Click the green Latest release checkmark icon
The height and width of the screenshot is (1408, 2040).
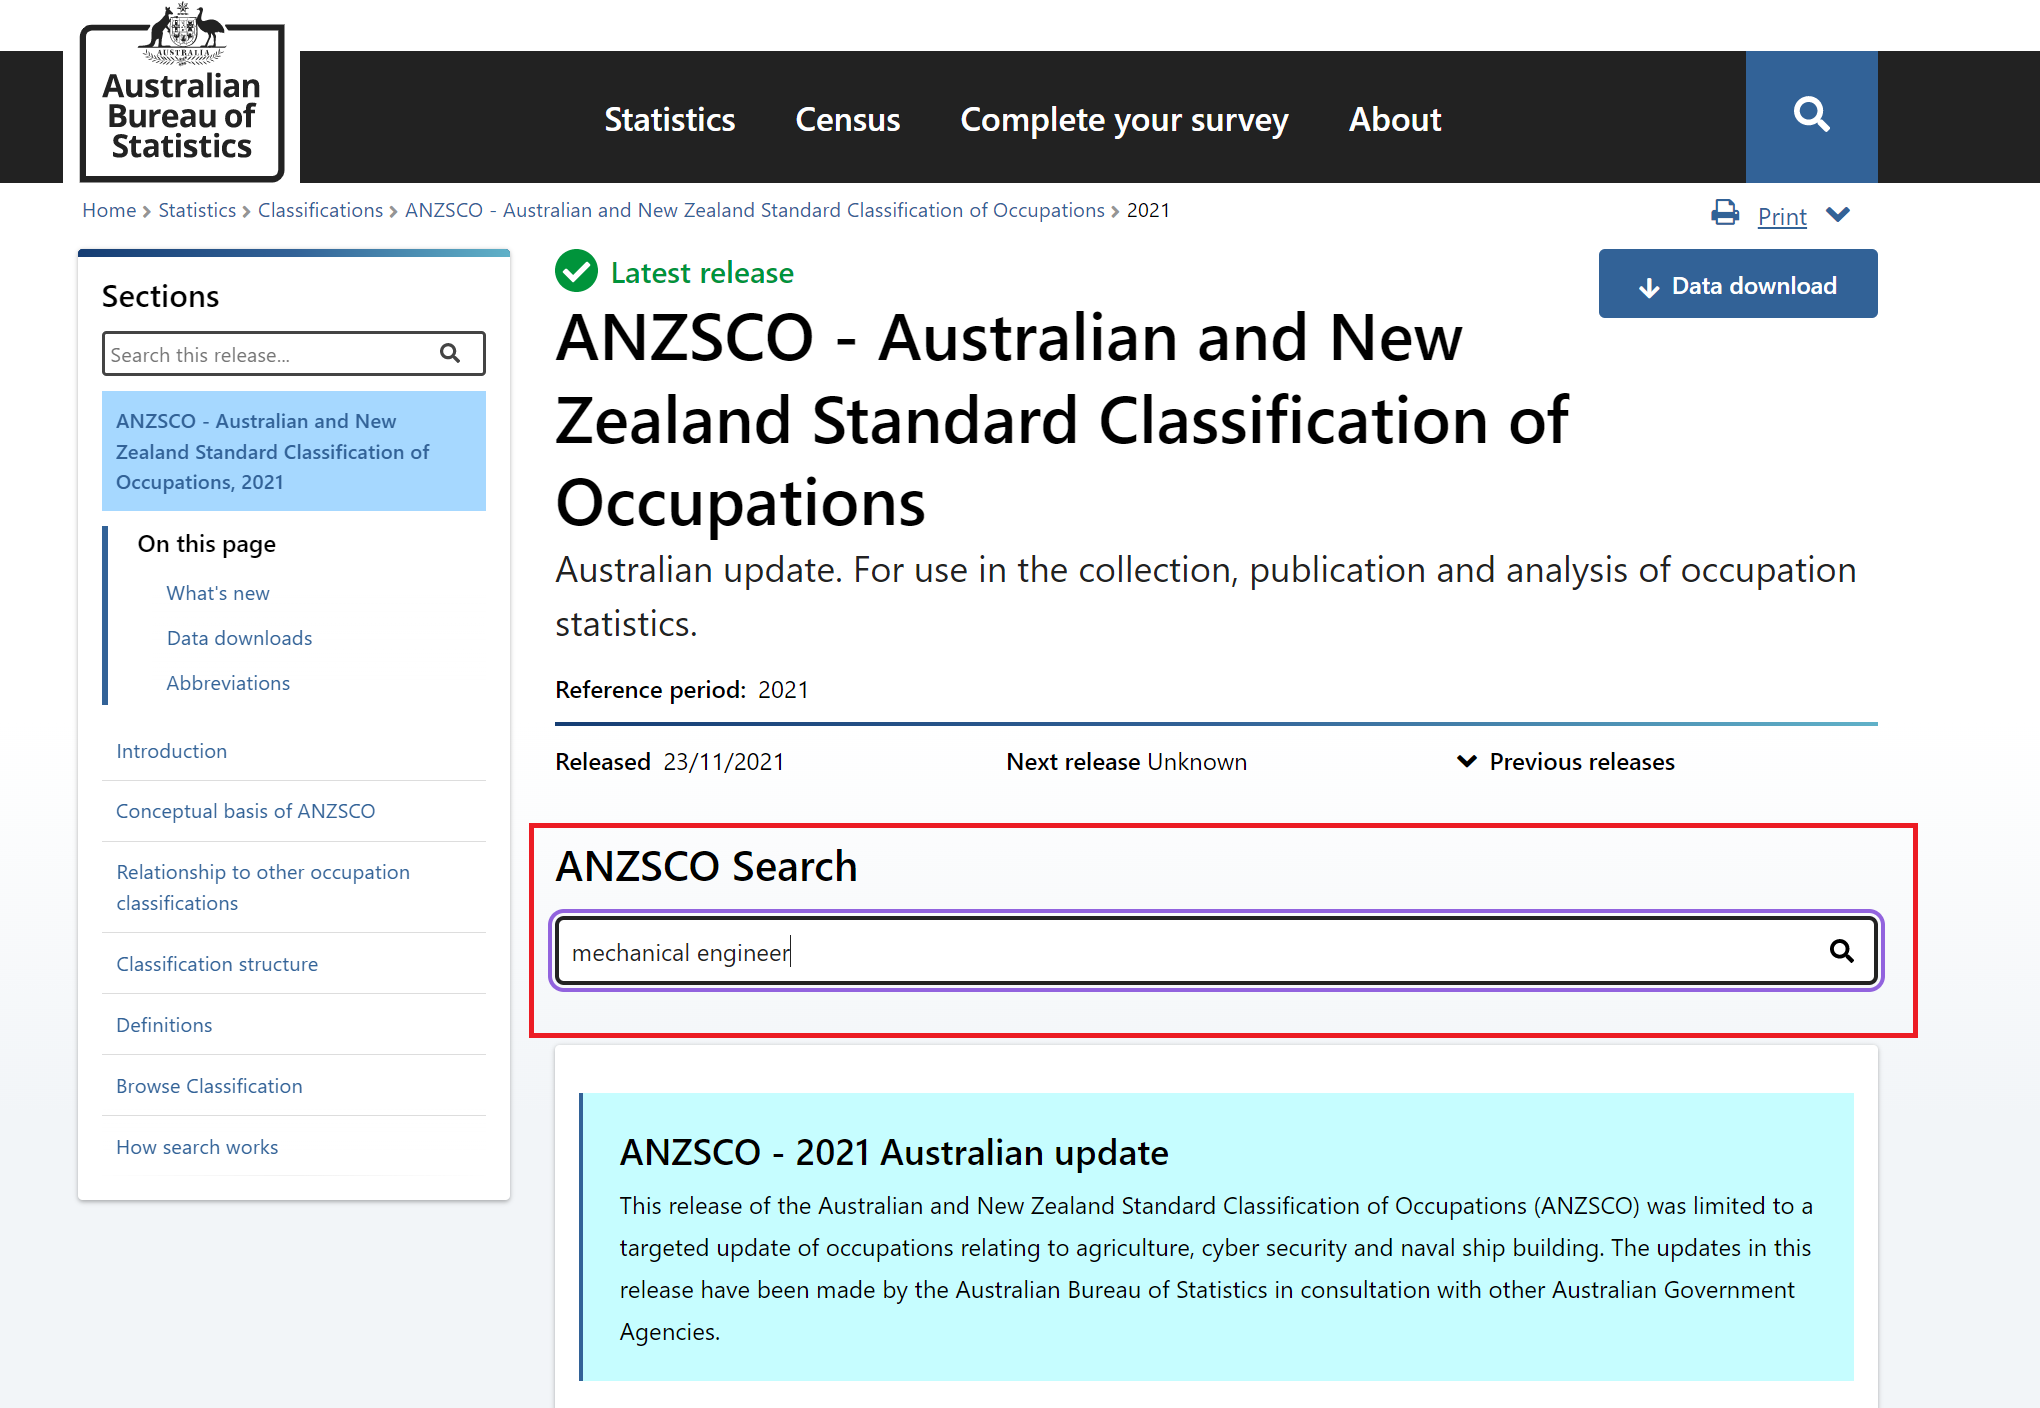[576, 271]
